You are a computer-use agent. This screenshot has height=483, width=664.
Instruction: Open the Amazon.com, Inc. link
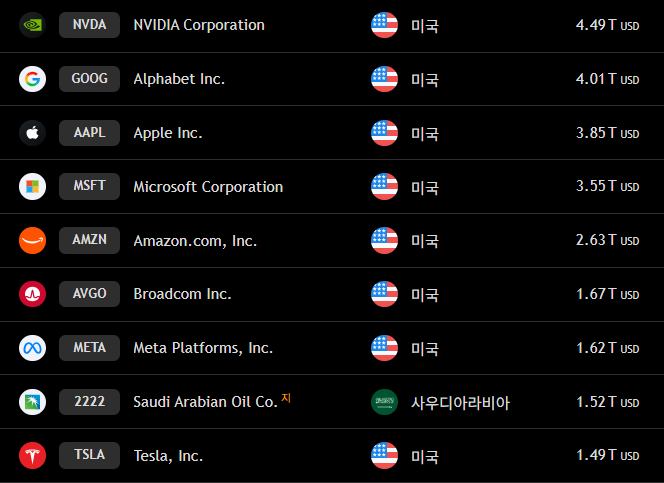[x=195, y=241]
